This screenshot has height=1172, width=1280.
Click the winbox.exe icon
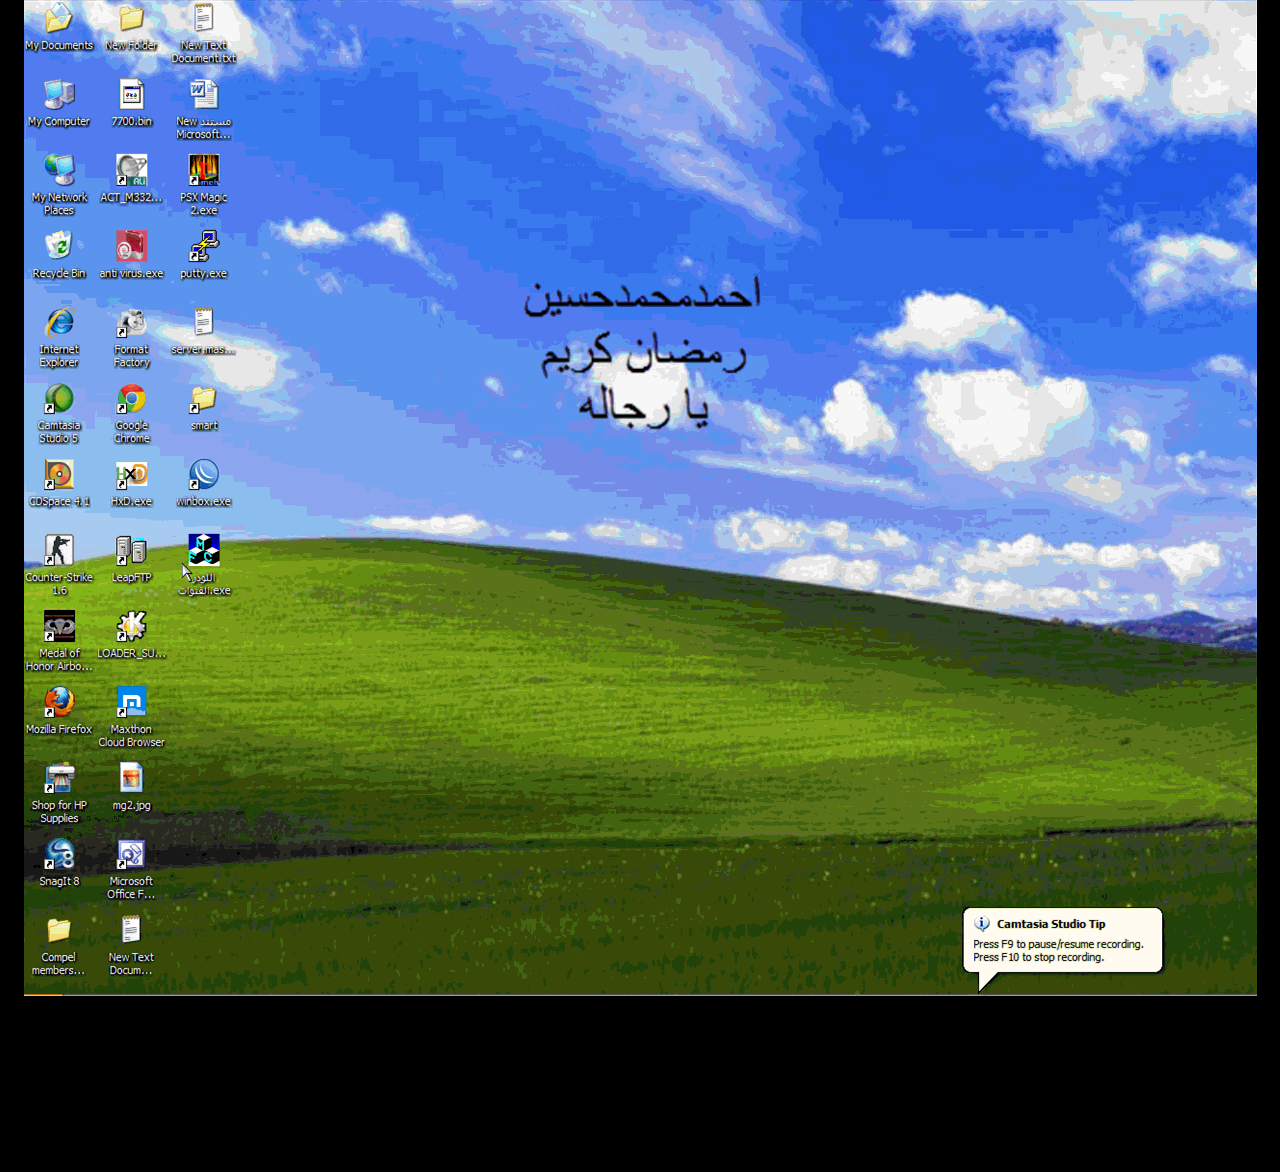(204, 475)
